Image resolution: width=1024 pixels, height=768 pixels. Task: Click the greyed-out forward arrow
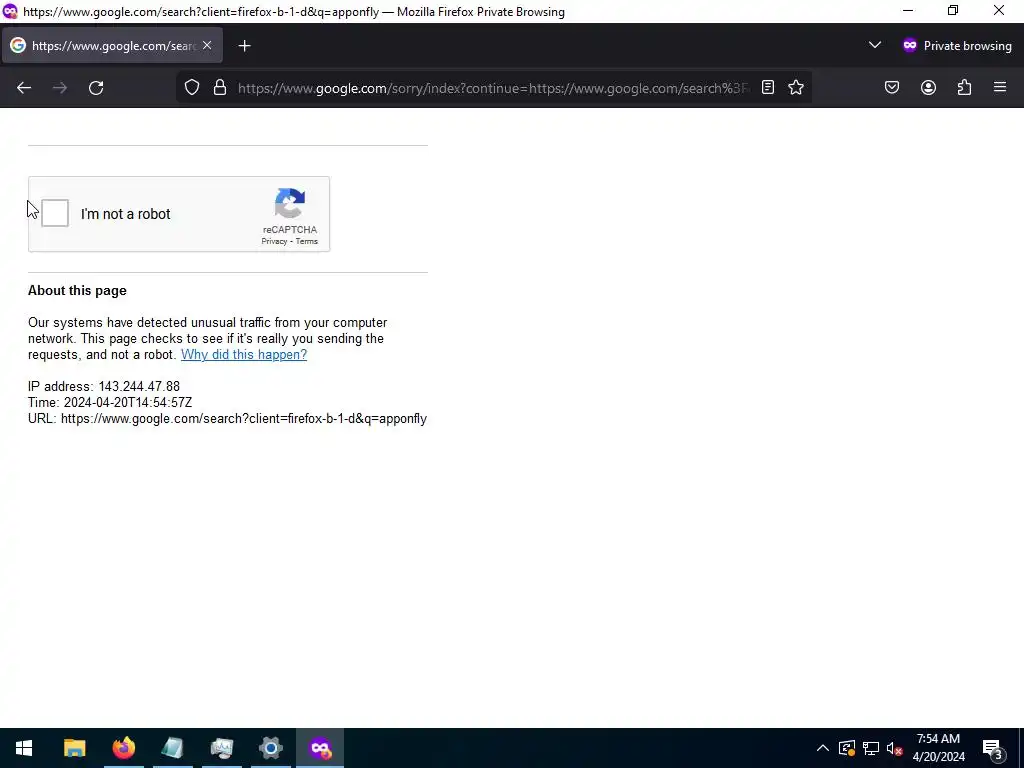coord(60,88)
